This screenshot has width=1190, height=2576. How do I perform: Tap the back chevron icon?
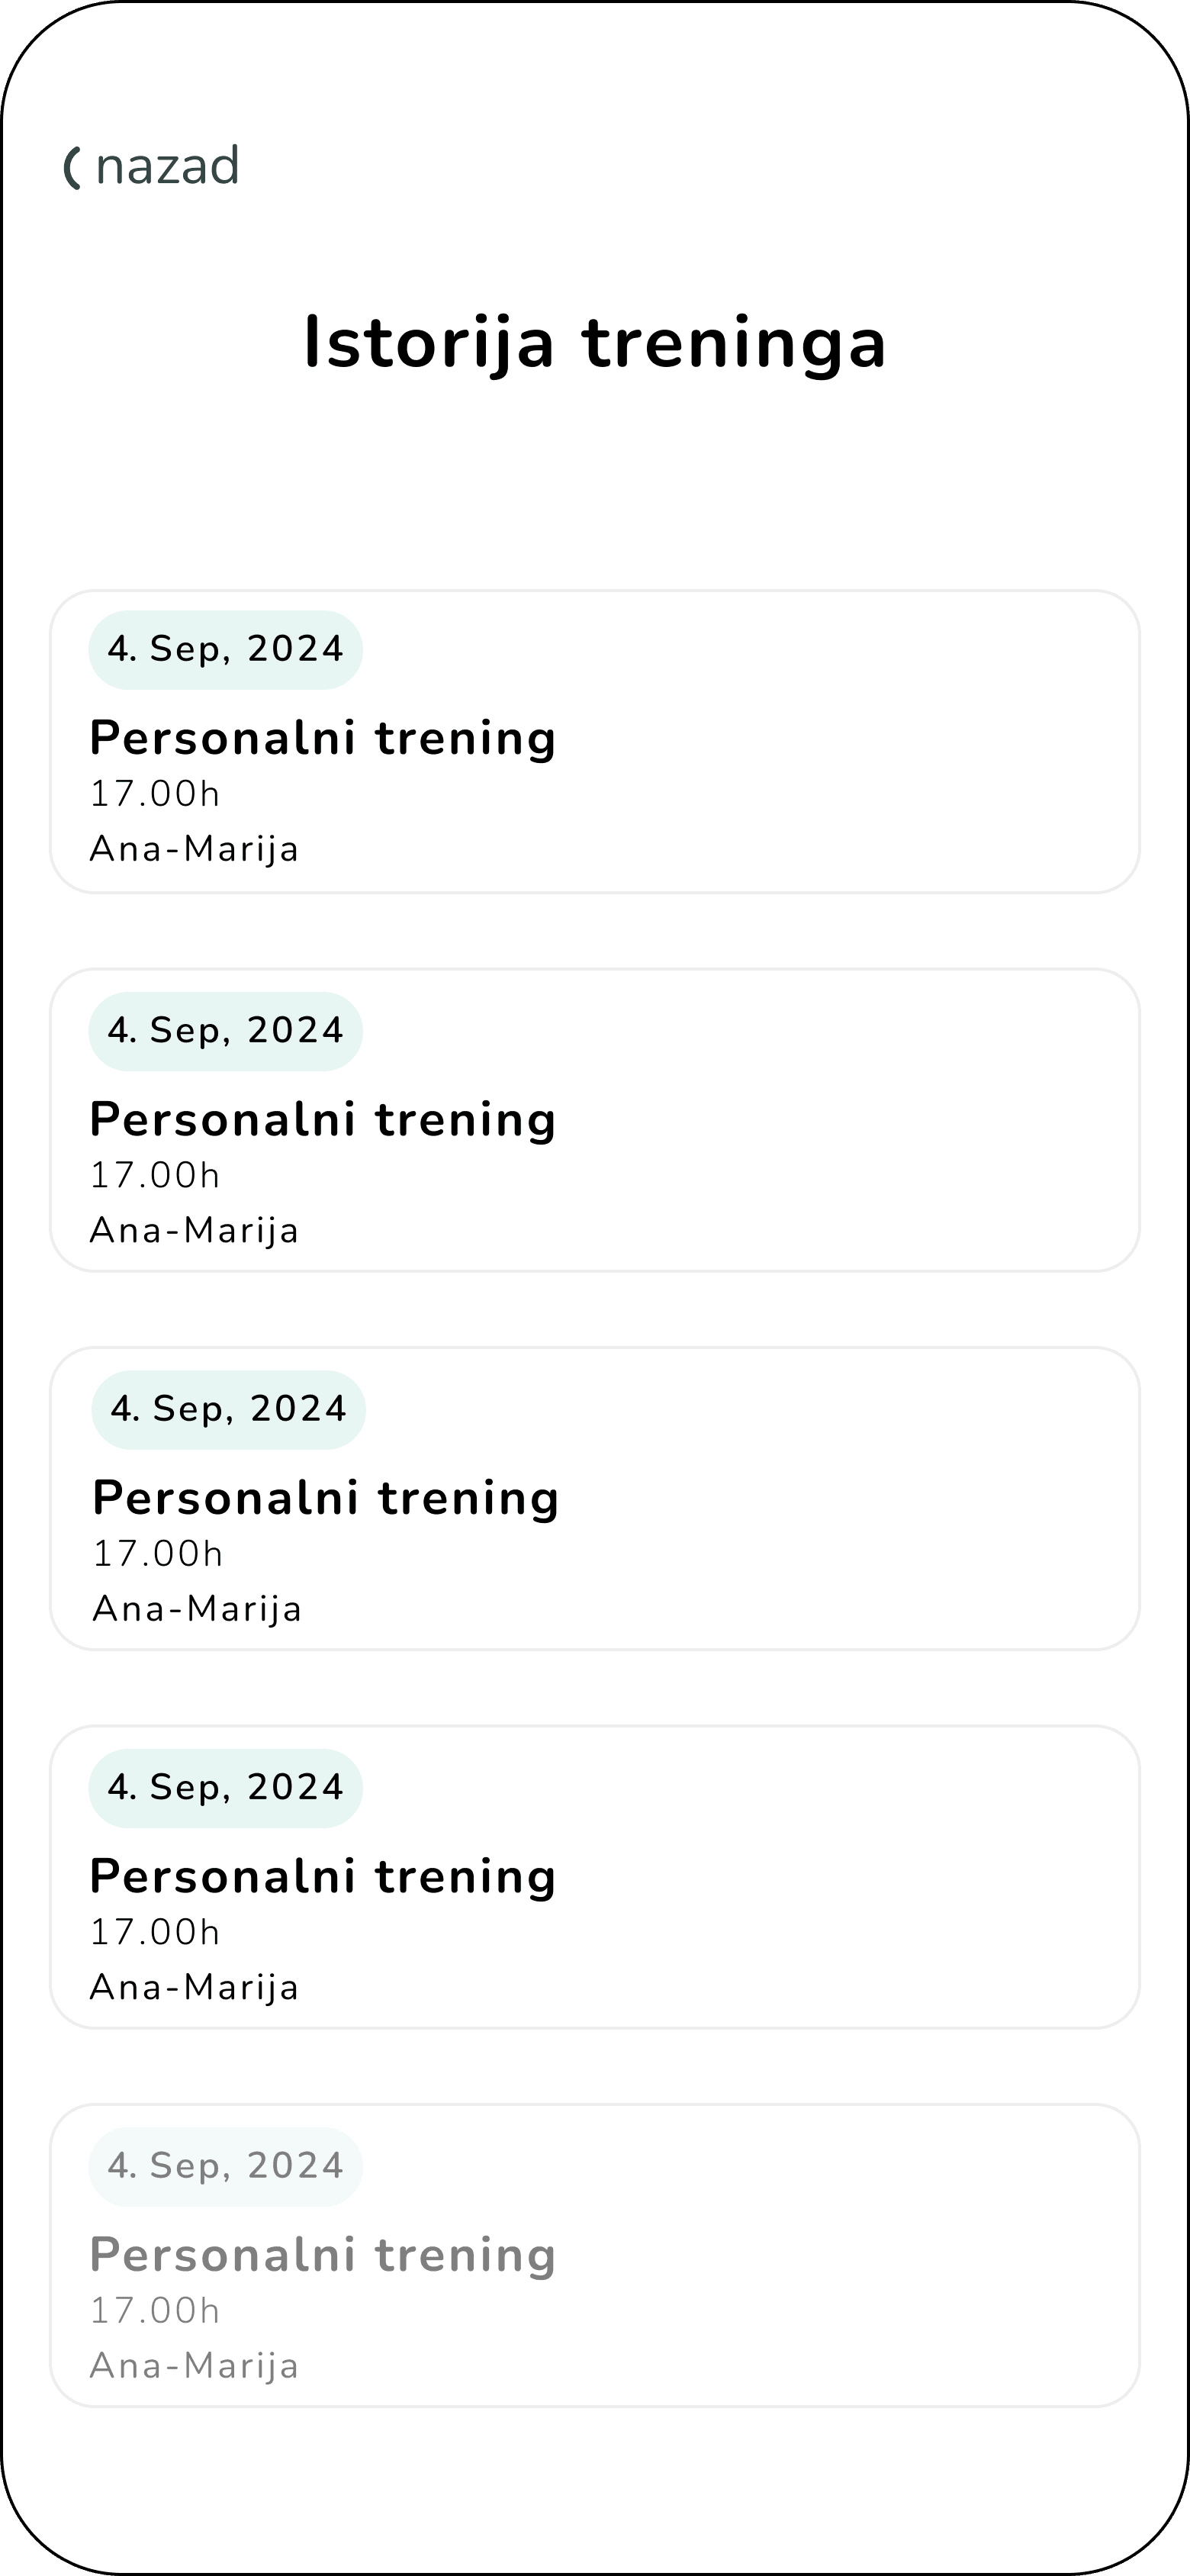72,167
